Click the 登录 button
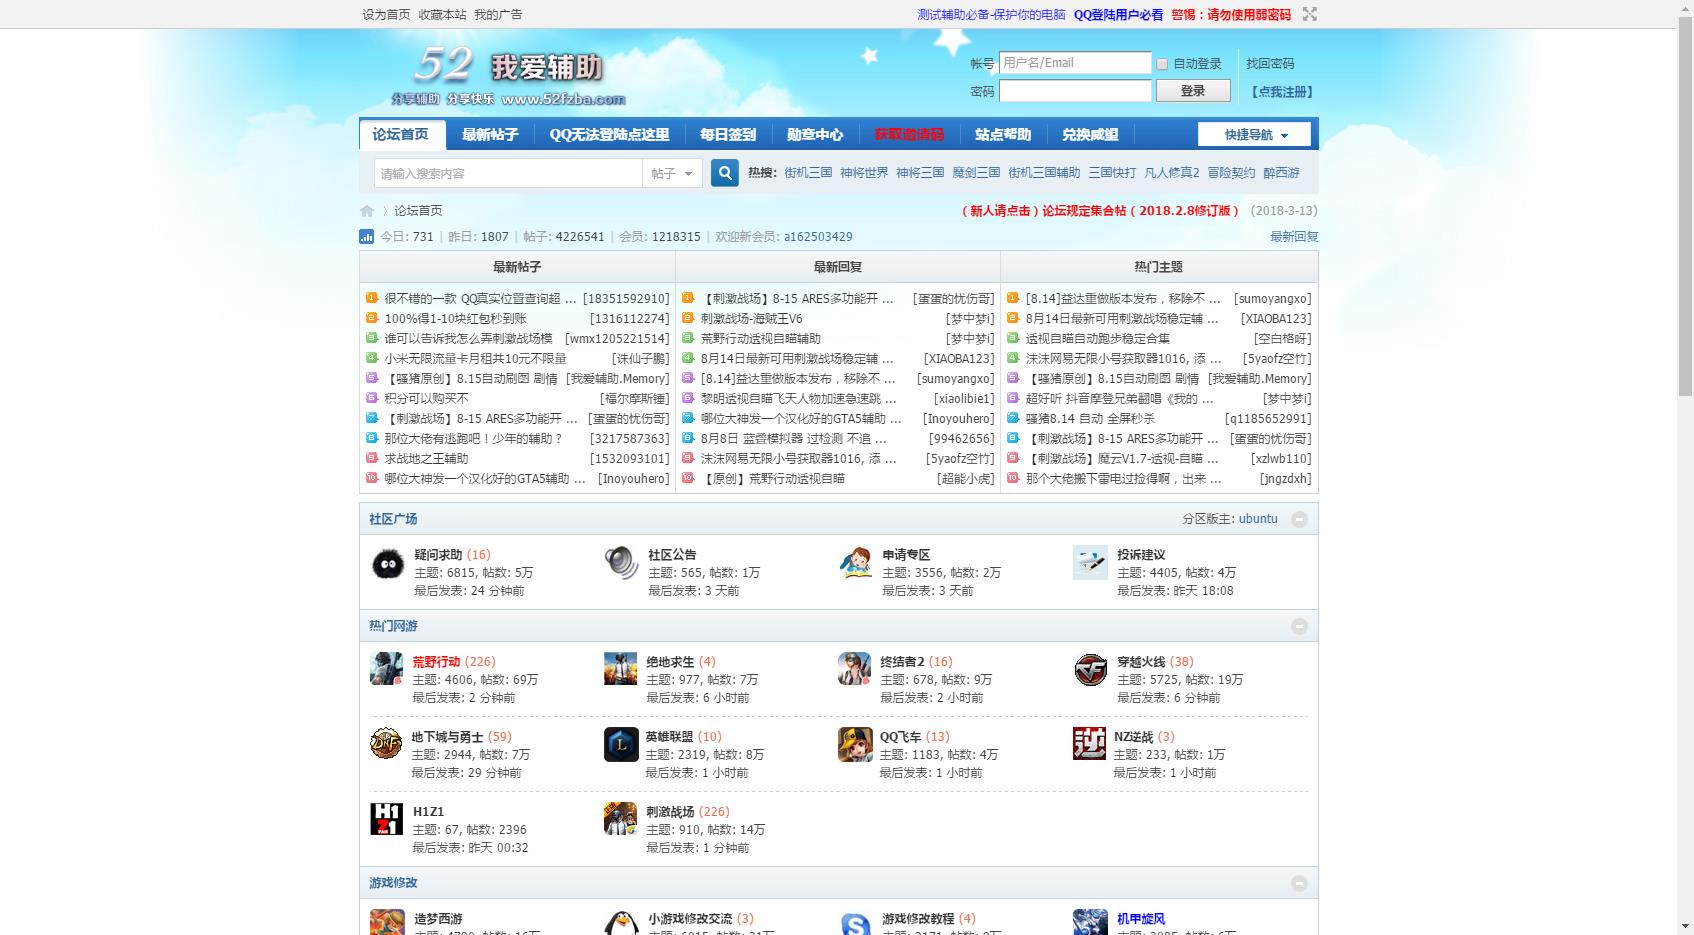Image resolution: width=1694 pixels, height=935 pixels. click(x=1192, y=91)
